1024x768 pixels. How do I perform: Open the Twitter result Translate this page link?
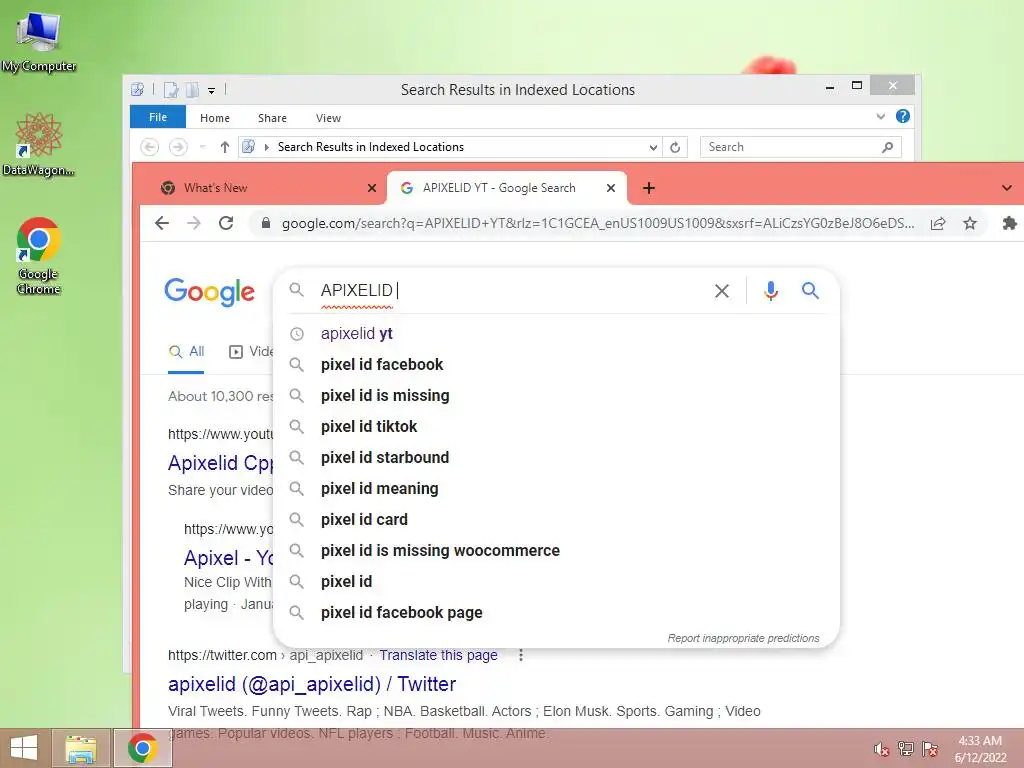(438, 655)
